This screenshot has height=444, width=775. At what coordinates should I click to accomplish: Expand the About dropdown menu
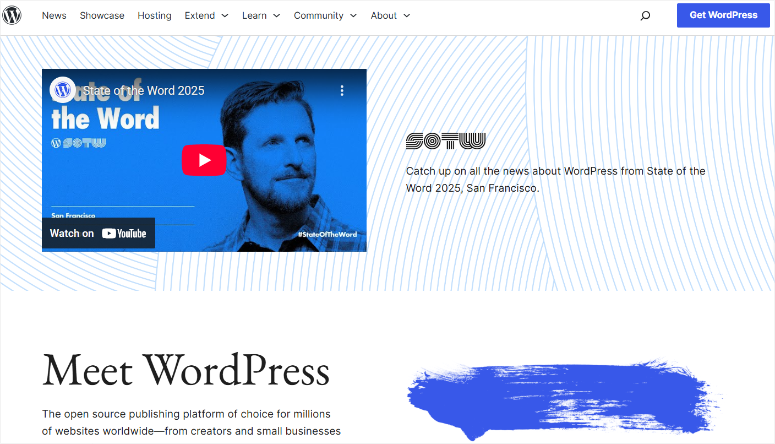390,16
